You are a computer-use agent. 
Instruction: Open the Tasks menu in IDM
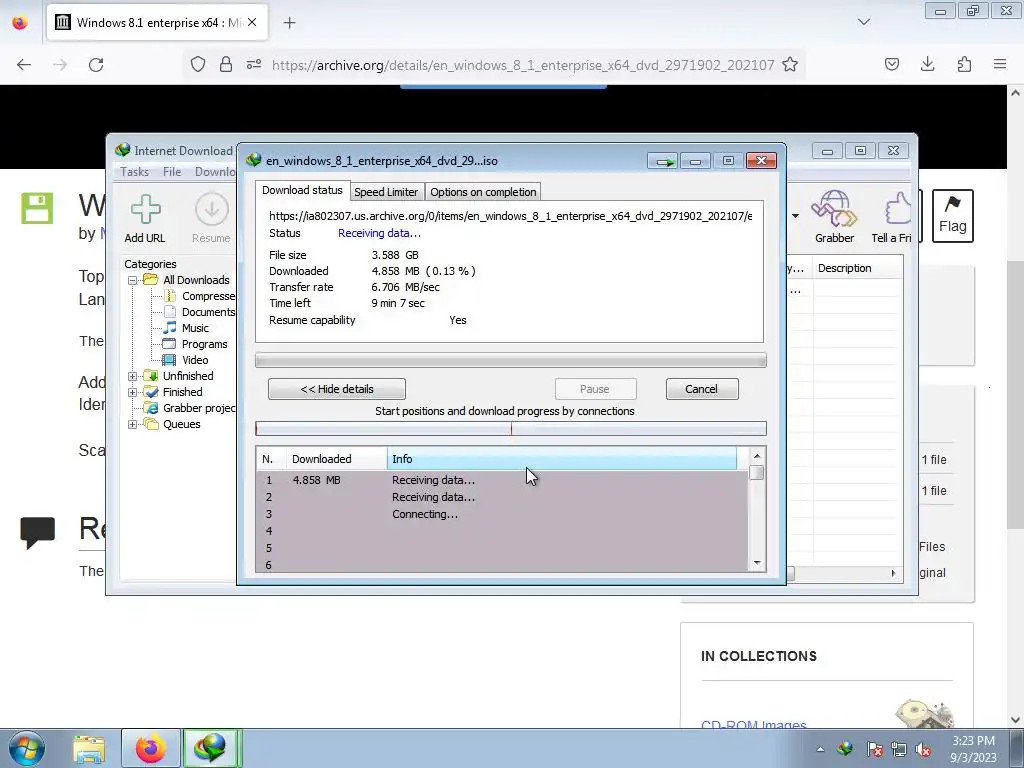(x=135, y=172)
